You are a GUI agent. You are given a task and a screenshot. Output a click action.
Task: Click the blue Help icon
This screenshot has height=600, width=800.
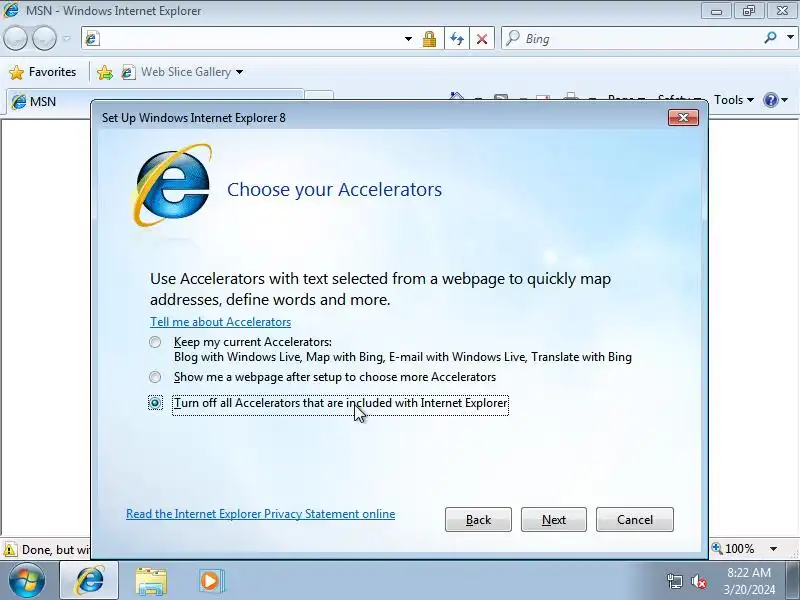point(770,100)
